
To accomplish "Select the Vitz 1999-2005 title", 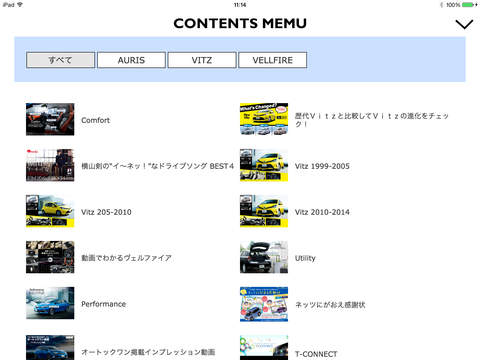I will [x=322, y=166].
